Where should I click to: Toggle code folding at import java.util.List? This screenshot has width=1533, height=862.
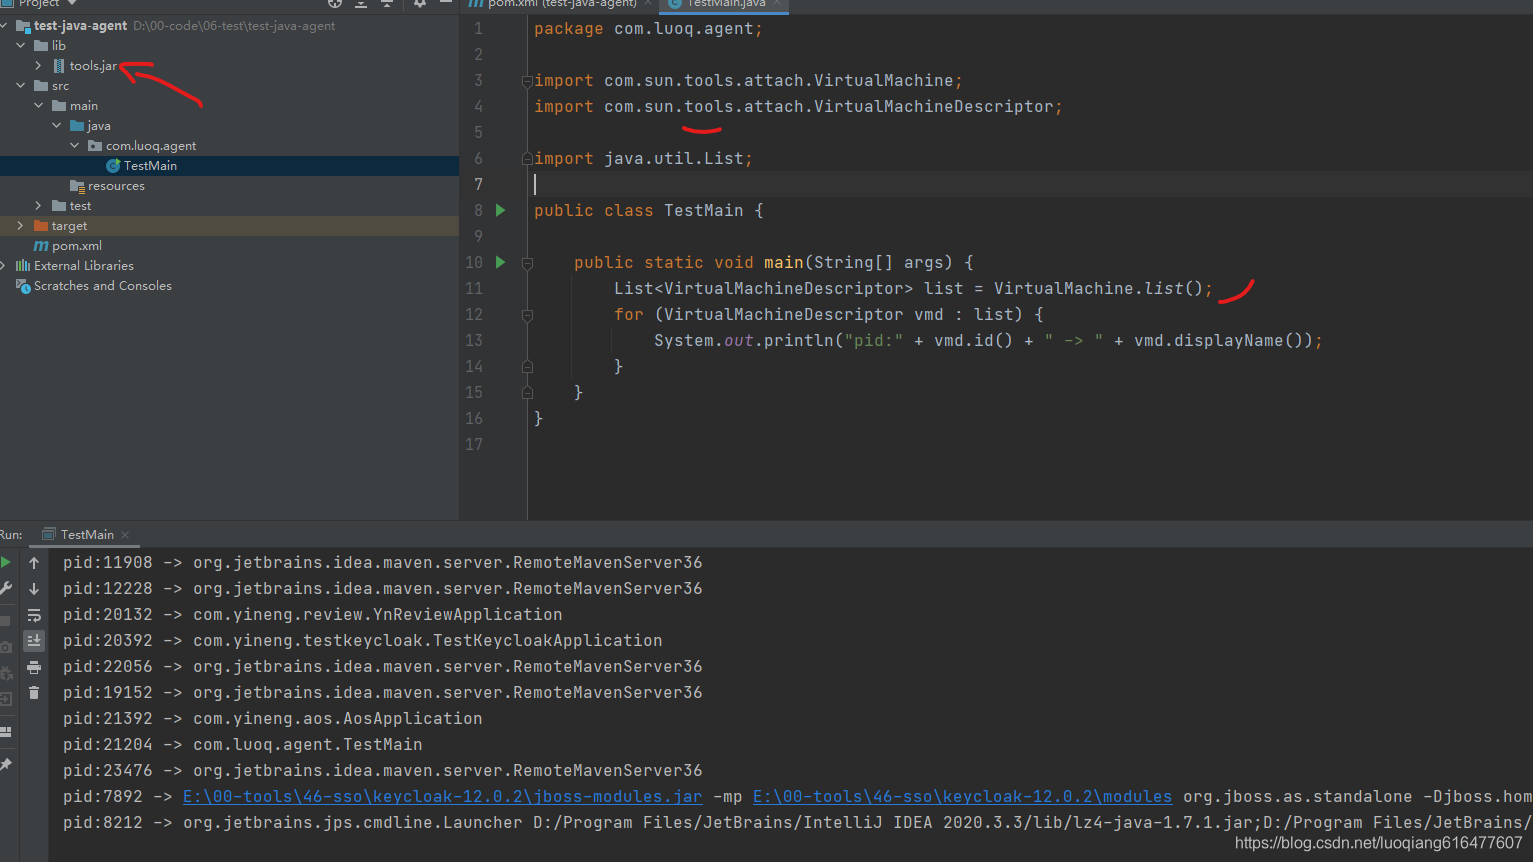(x=527, y=157)
